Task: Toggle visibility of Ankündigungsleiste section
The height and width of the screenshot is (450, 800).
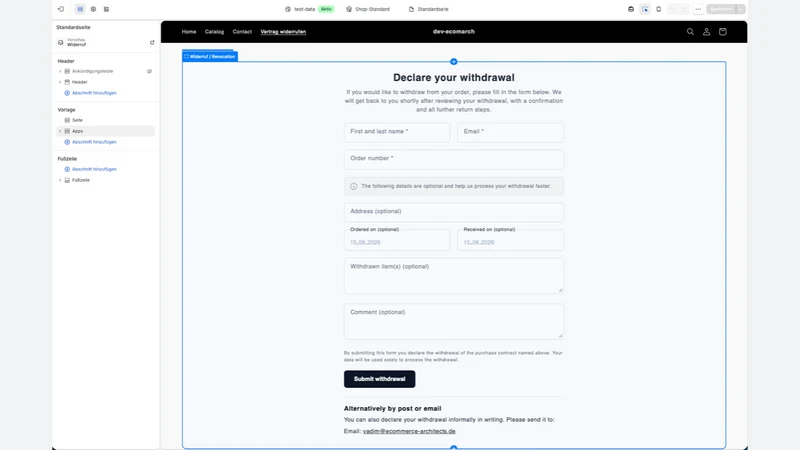Action: [x=149, y=71]
